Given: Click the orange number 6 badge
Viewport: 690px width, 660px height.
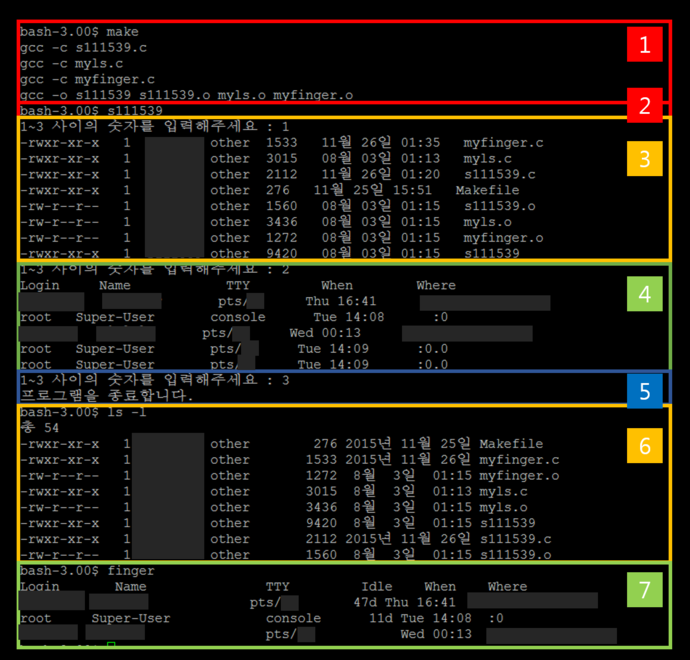Looking at the screenshot, I should pos(645,445).
